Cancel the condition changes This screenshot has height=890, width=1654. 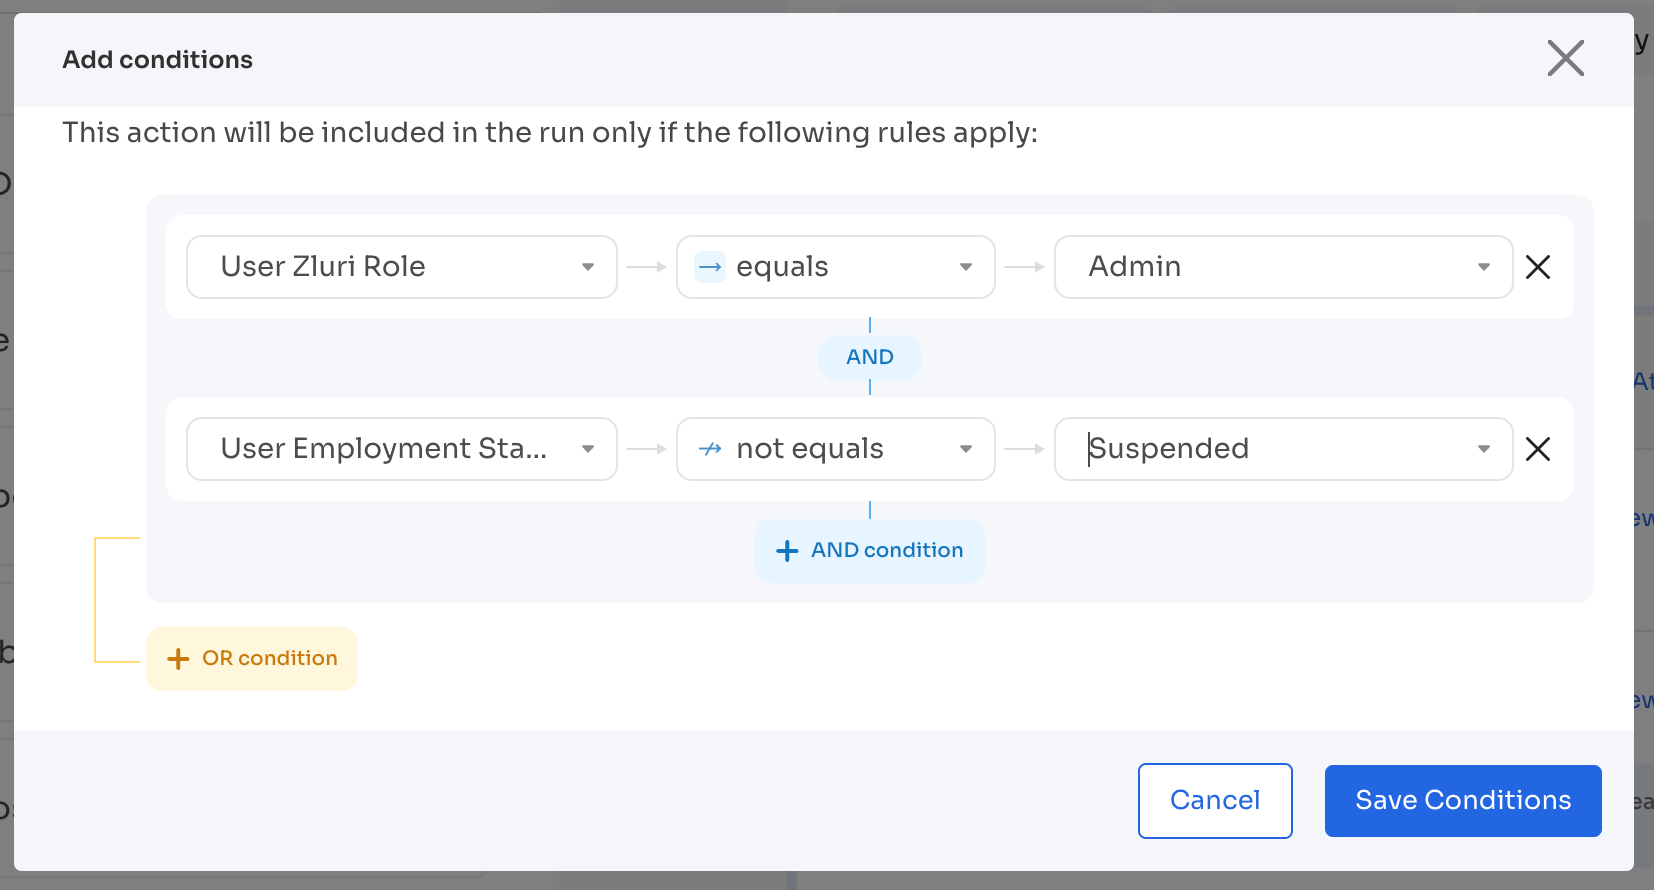1215,800
